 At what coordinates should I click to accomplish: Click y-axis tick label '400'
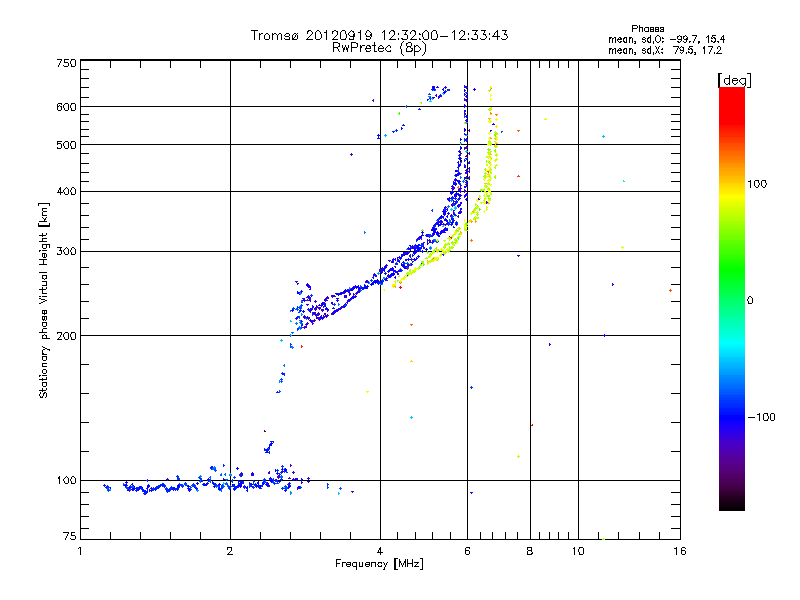pyautogui.click(x=66, y=191)
